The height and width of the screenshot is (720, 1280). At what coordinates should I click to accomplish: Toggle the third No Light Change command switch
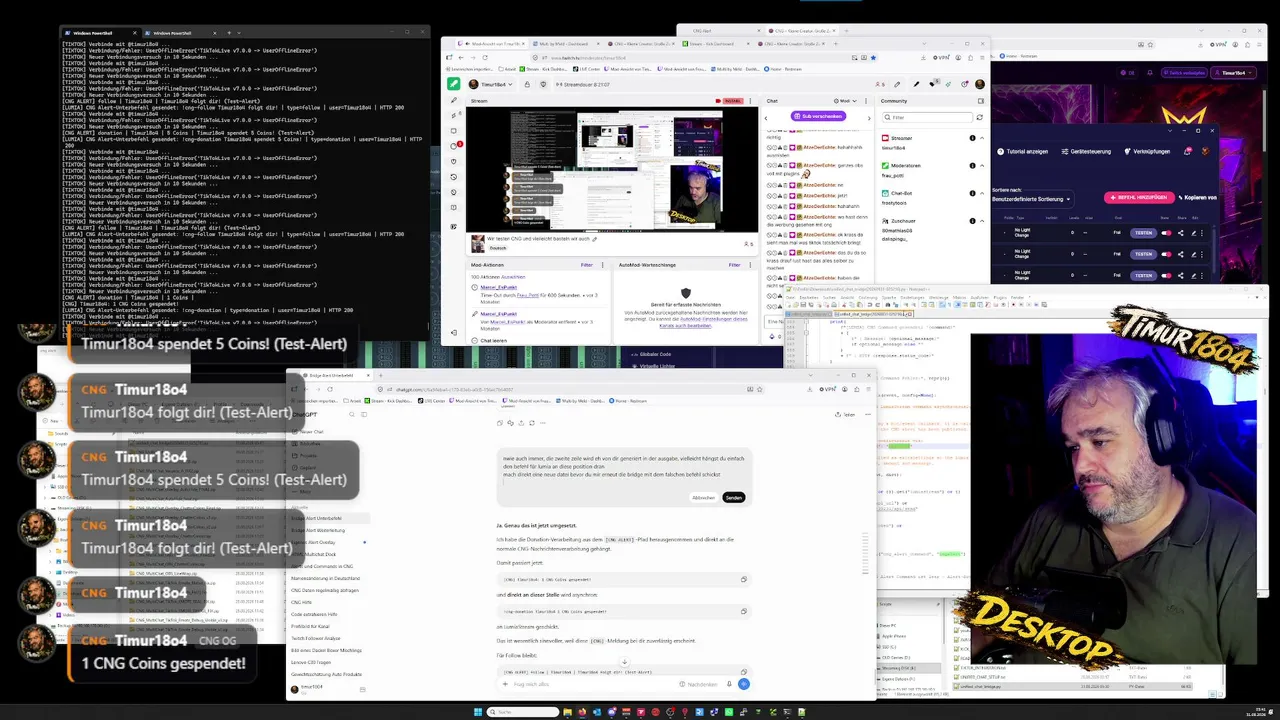1165,274
